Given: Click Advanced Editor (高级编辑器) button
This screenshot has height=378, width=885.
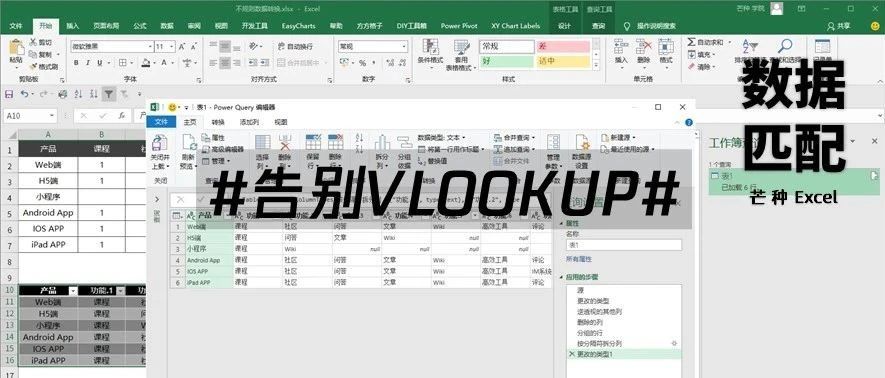Looking at the screenshot, I should [x=224, y=149].
